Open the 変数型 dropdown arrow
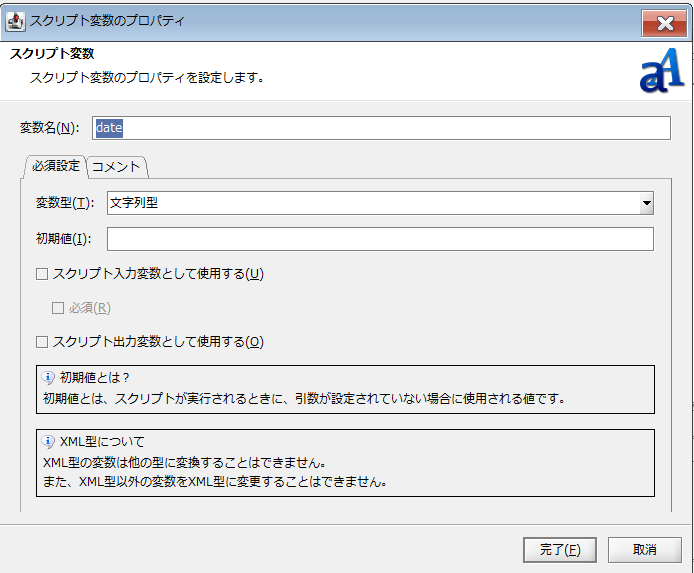This screenshot has width=694, height=573. (646, 203)
